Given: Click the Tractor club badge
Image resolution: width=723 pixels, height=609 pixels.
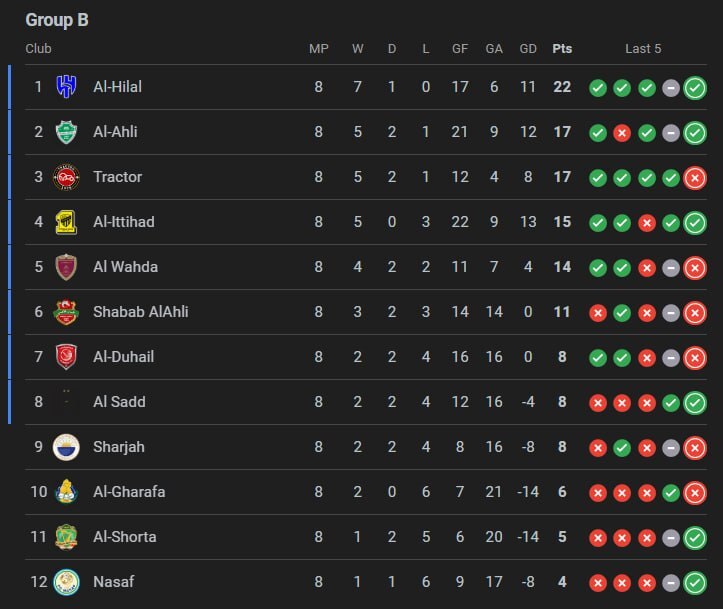Looking at the screenshot, I should (x=66, y=177).
